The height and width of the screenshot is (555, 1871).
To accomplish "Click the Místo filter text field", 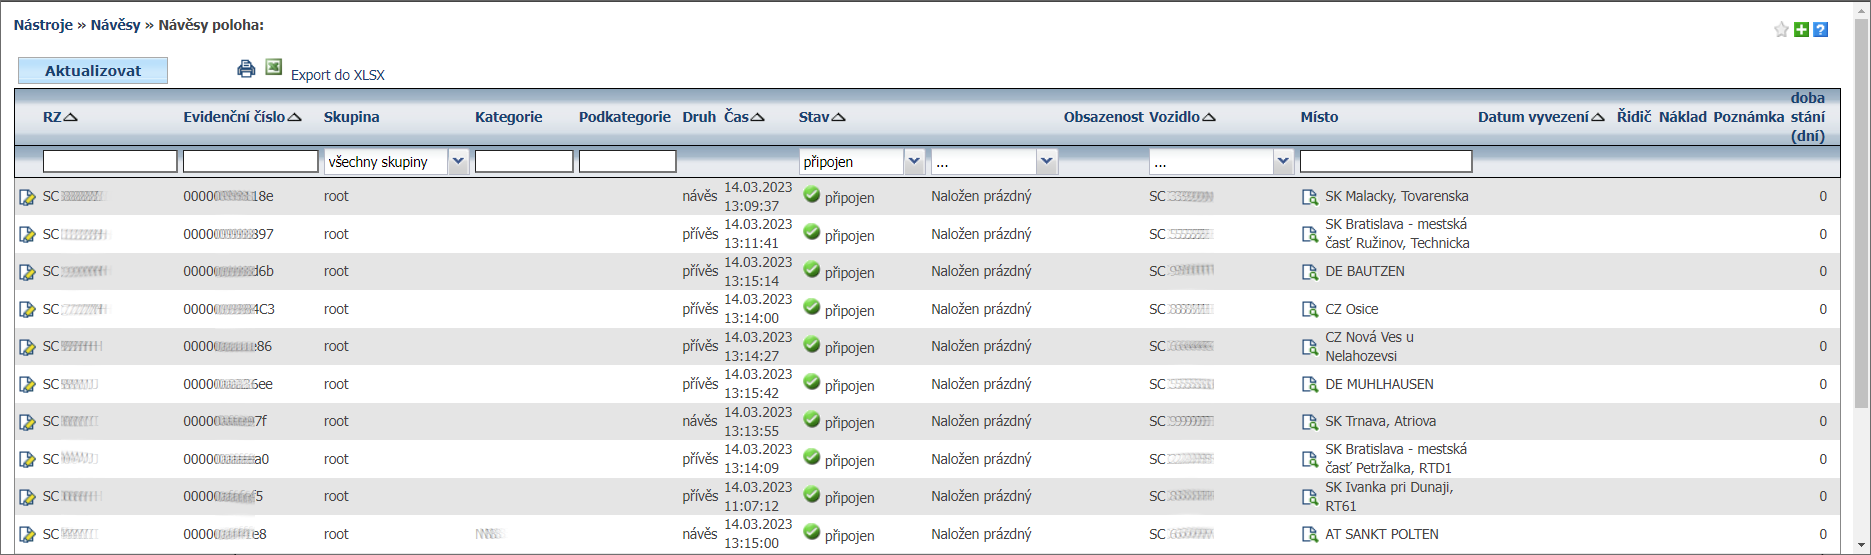I will point(1385,161).
